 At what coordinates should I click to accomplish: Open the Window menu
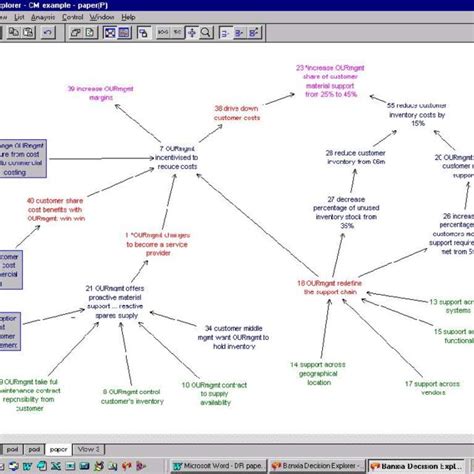point(102,17)
